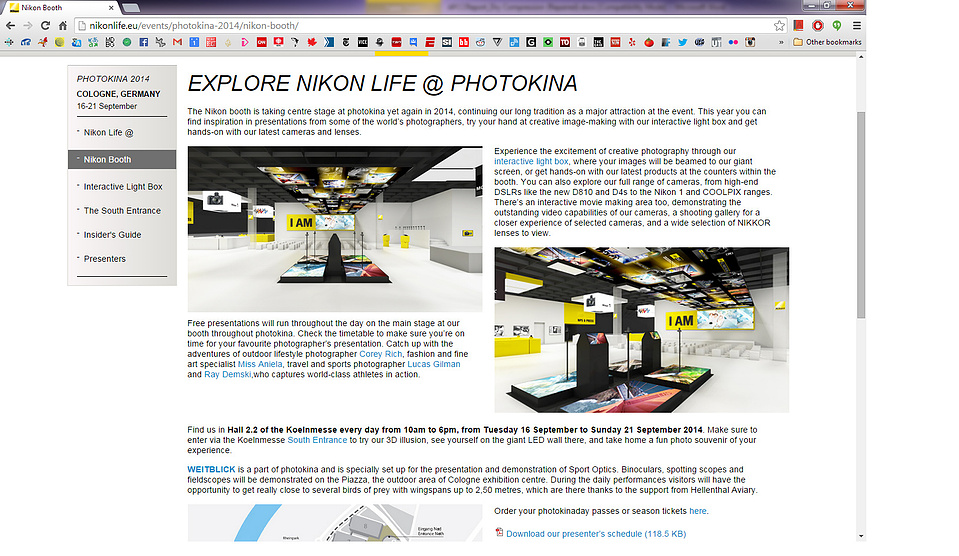959x556 pixels.
Task: Open Presenters sidebar item
Action: click(x=105, y=259)
